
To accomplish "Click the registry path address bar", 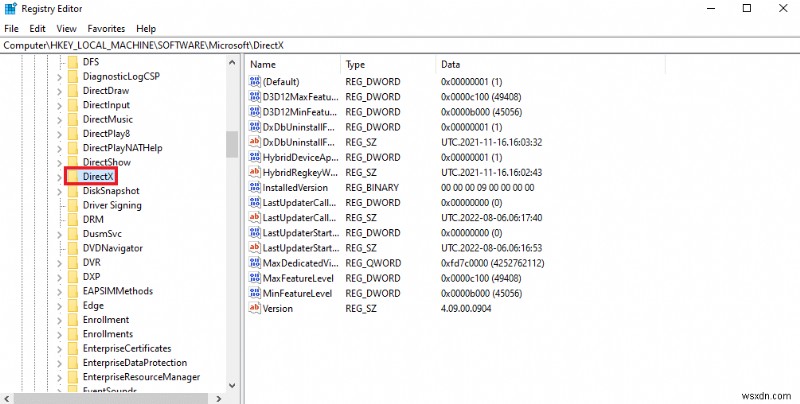I will pos(400,45).
